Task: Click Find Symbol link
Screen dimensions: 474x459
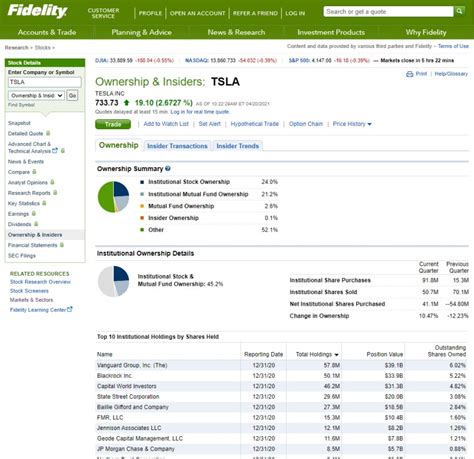Action: 21,105
